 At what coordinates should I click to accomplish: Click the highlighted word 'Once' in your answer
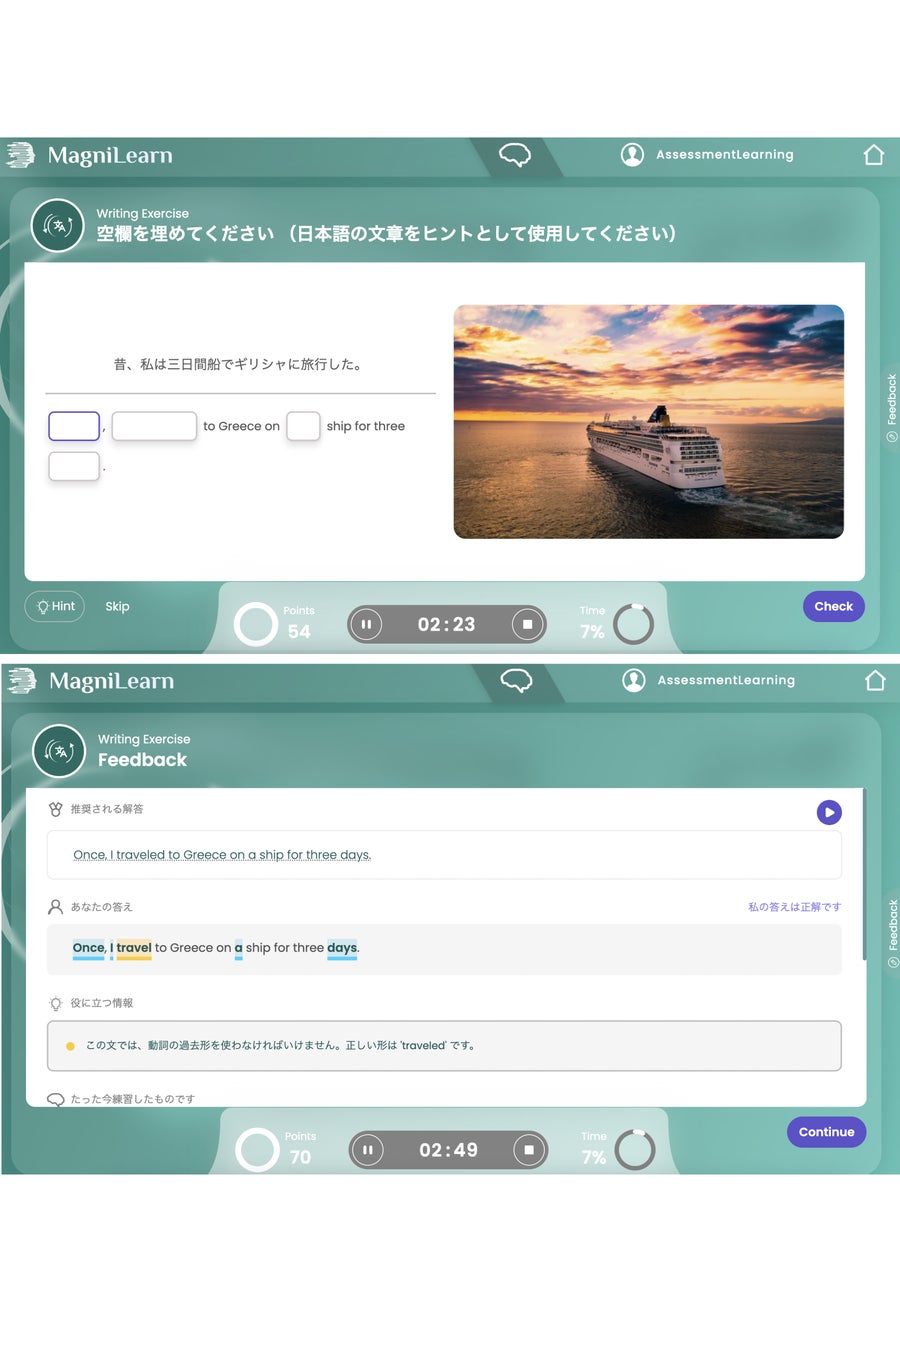tap(88, 948)
